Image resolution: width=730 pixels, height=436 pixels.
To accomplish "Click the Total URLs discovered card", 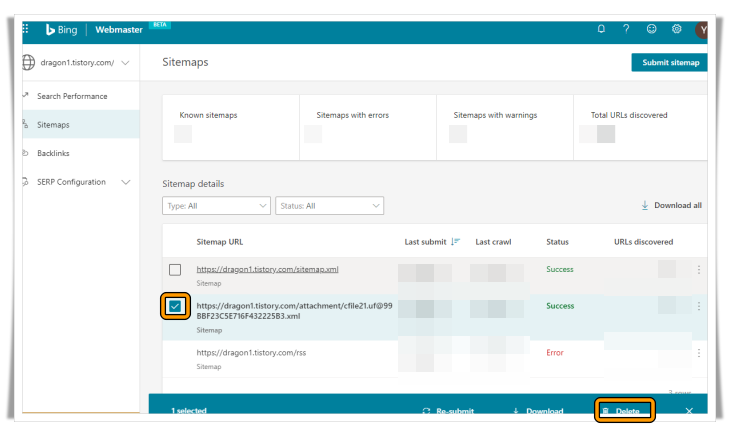I will [x=641, y=128].
